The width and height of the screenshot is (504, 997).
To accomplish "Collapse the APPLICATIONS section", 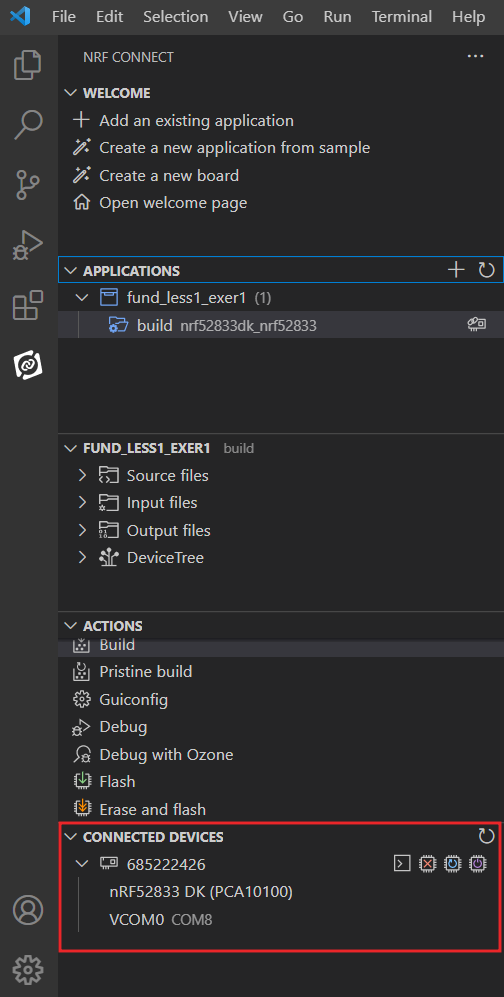I will tap(71, 270).
